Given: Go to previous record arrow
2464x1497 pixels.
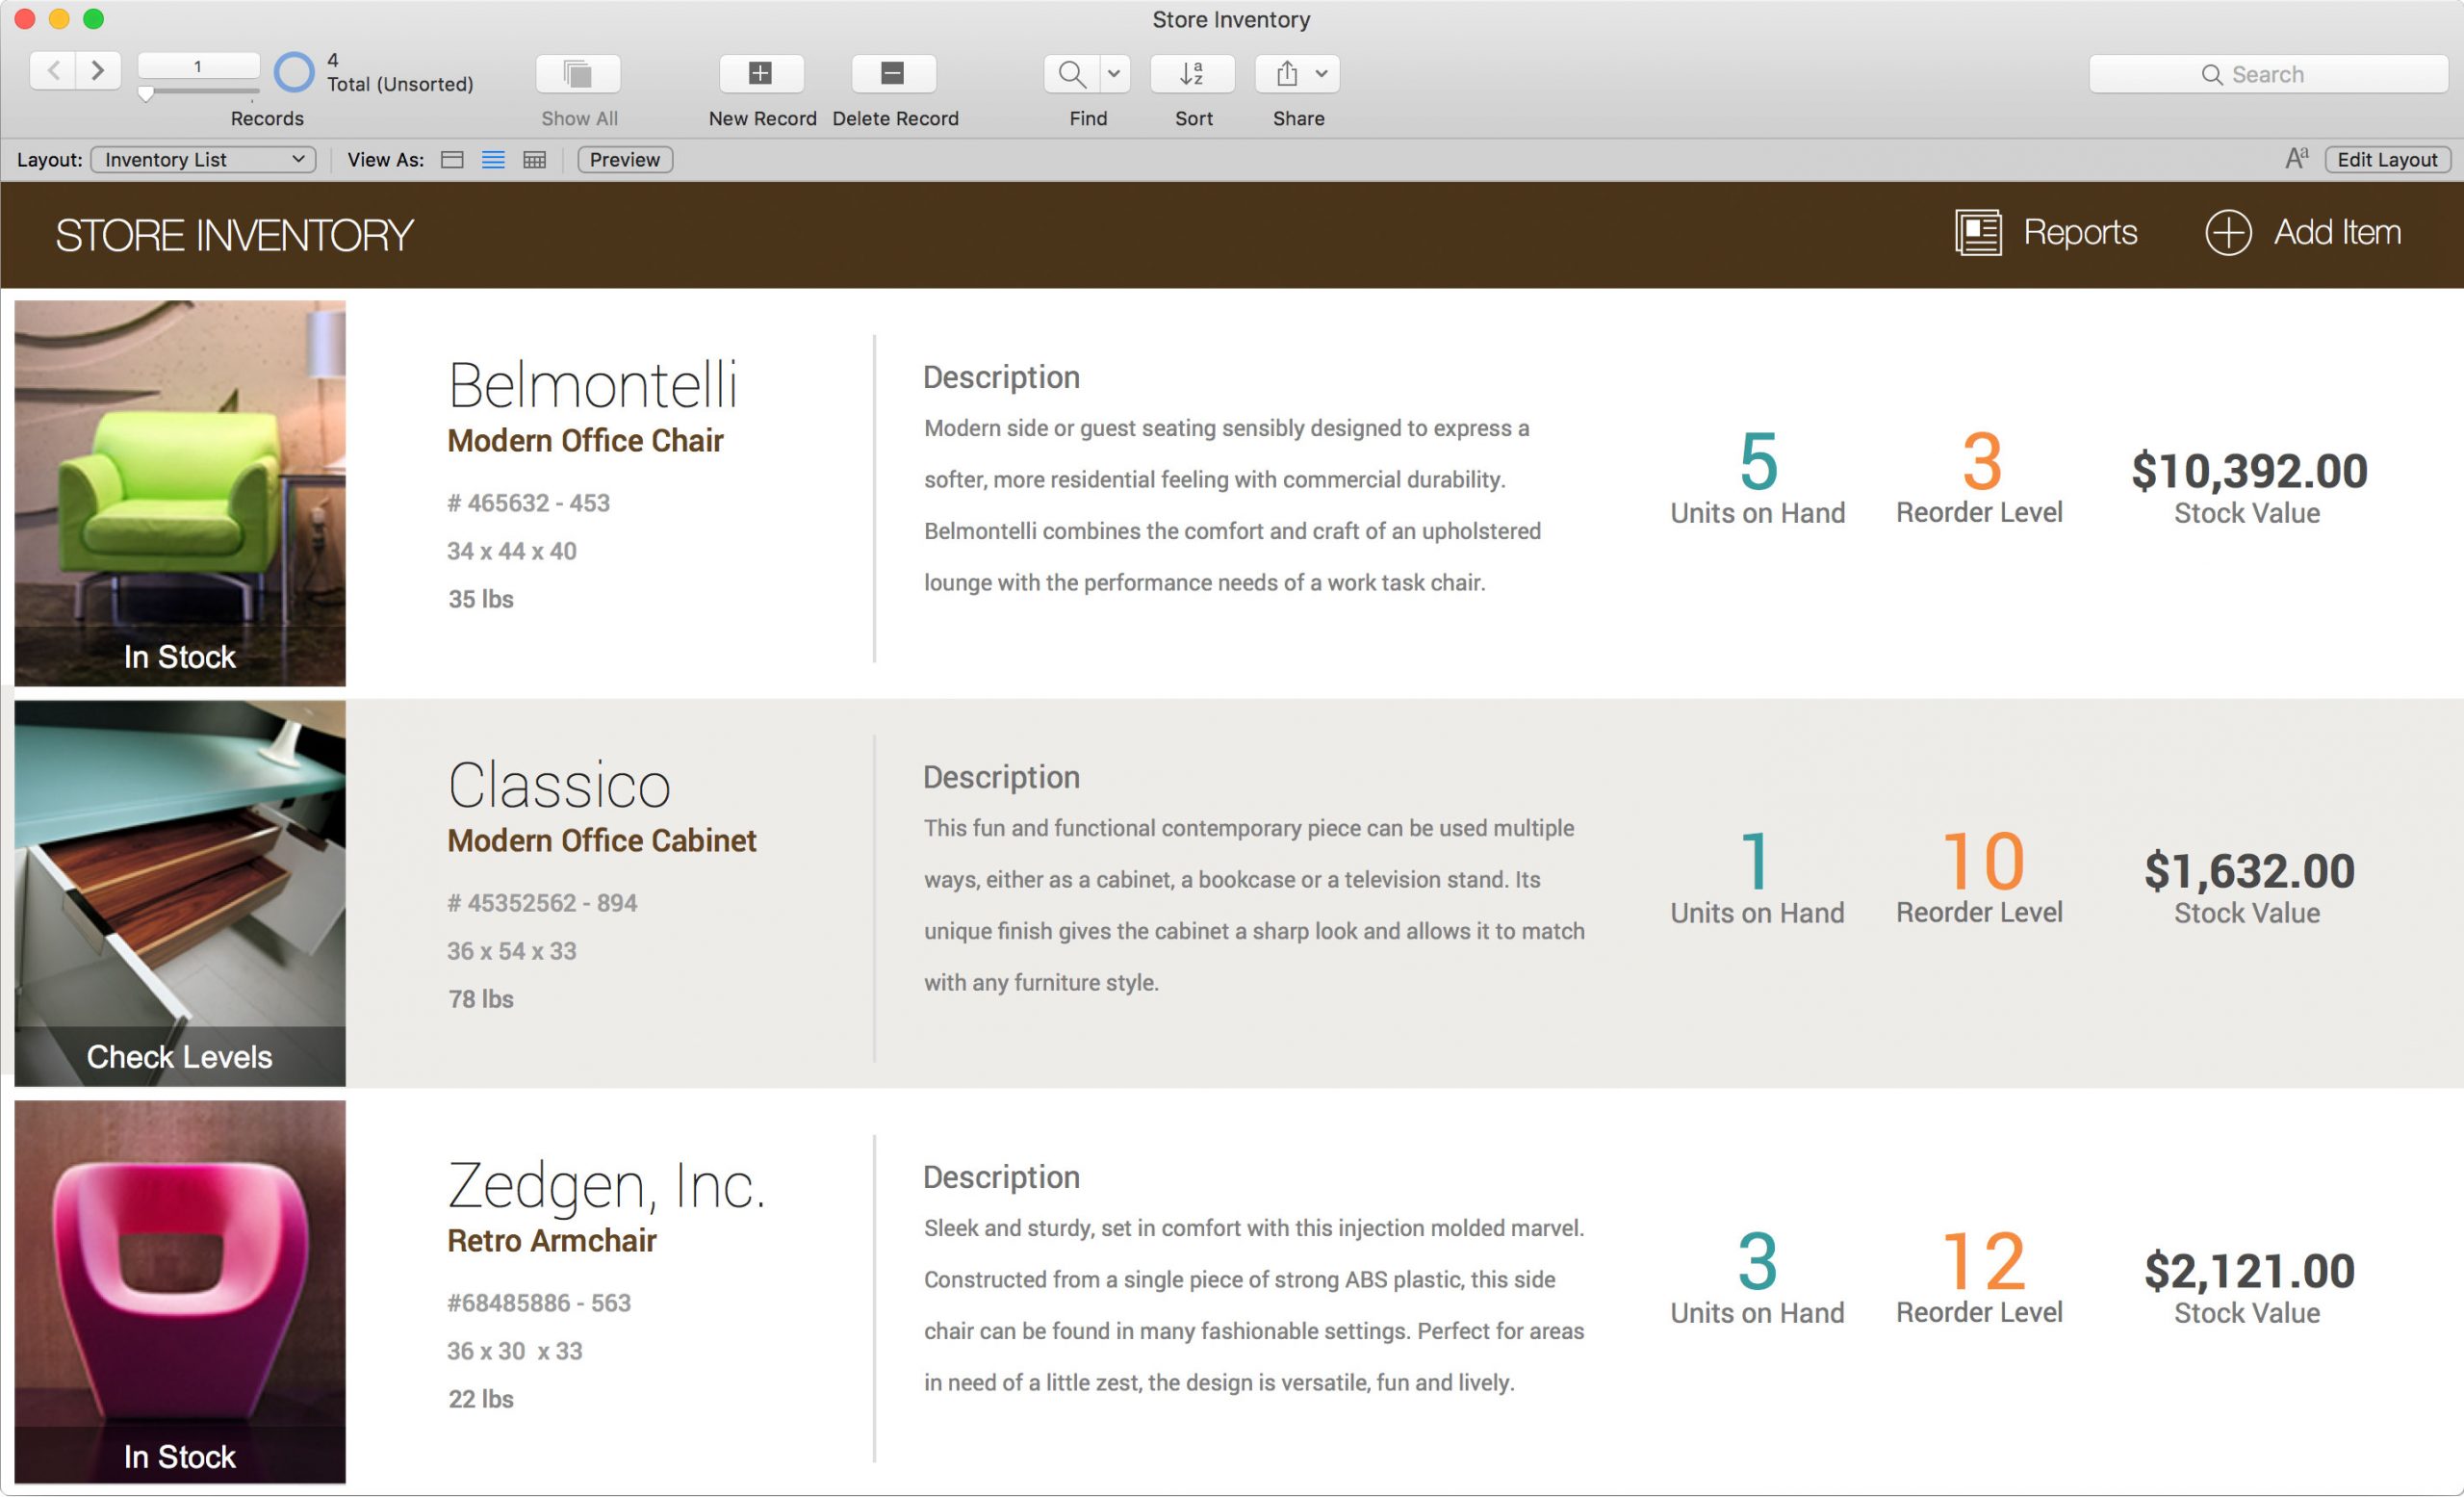Looking at the screenshot, I should (x=53, y=71).
